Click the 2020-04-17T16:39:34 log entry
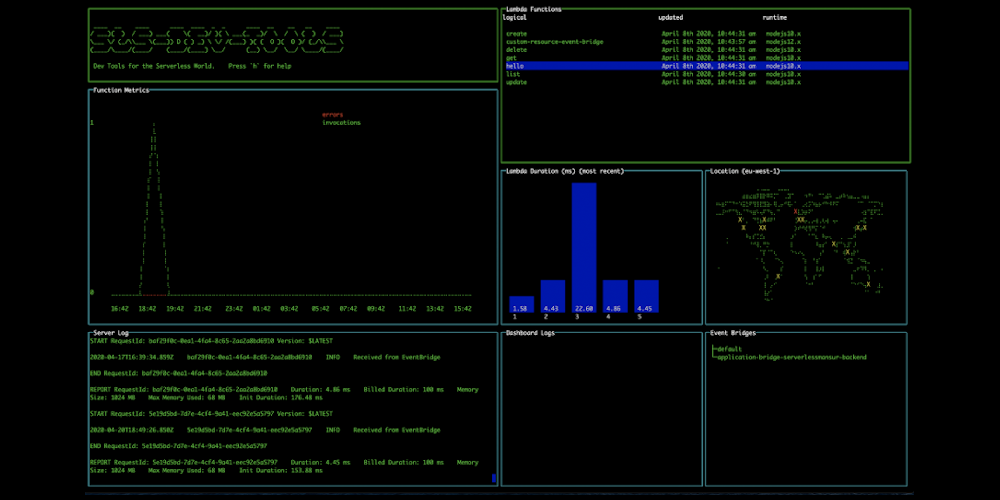The image size is (1000, 500). pyautogui.click(x=265, y=358)
